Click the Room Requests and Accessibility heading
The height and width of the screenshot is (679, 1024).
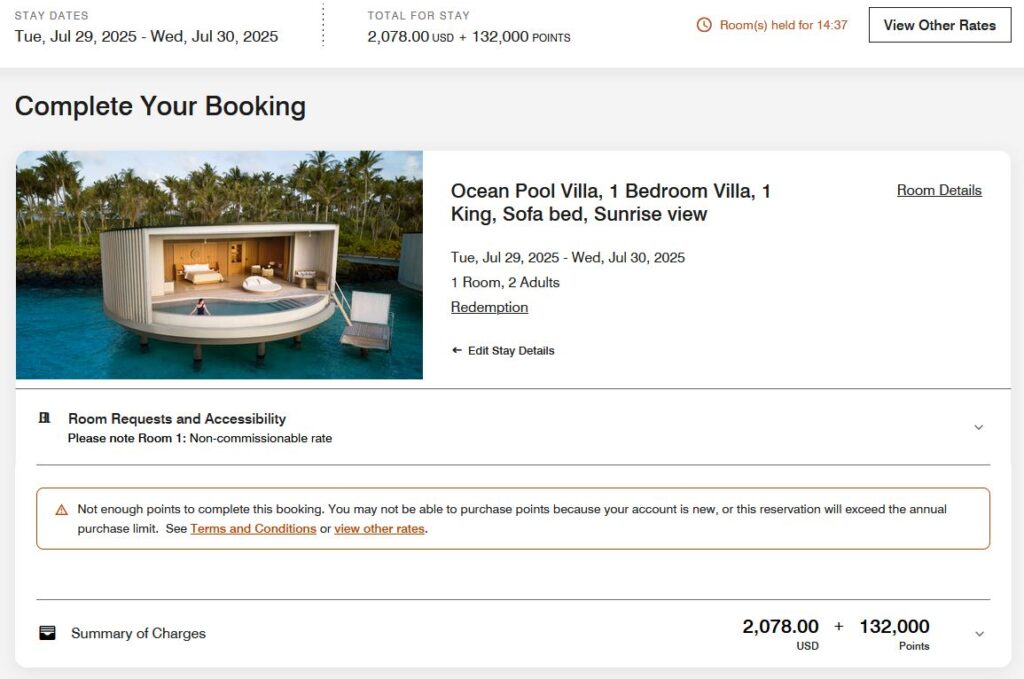[177, 419]
